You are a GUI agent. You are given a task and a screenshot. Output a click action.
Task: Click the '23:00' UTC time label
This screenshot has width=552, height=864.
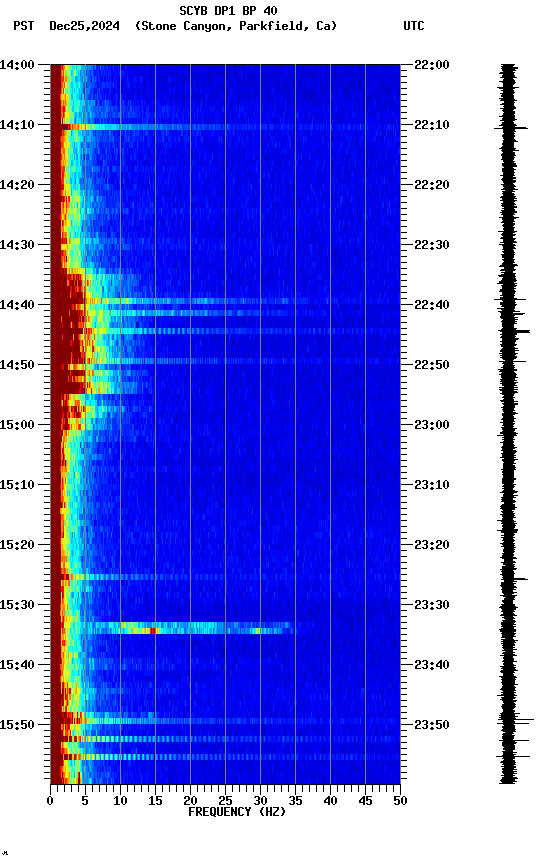point(432,425)
